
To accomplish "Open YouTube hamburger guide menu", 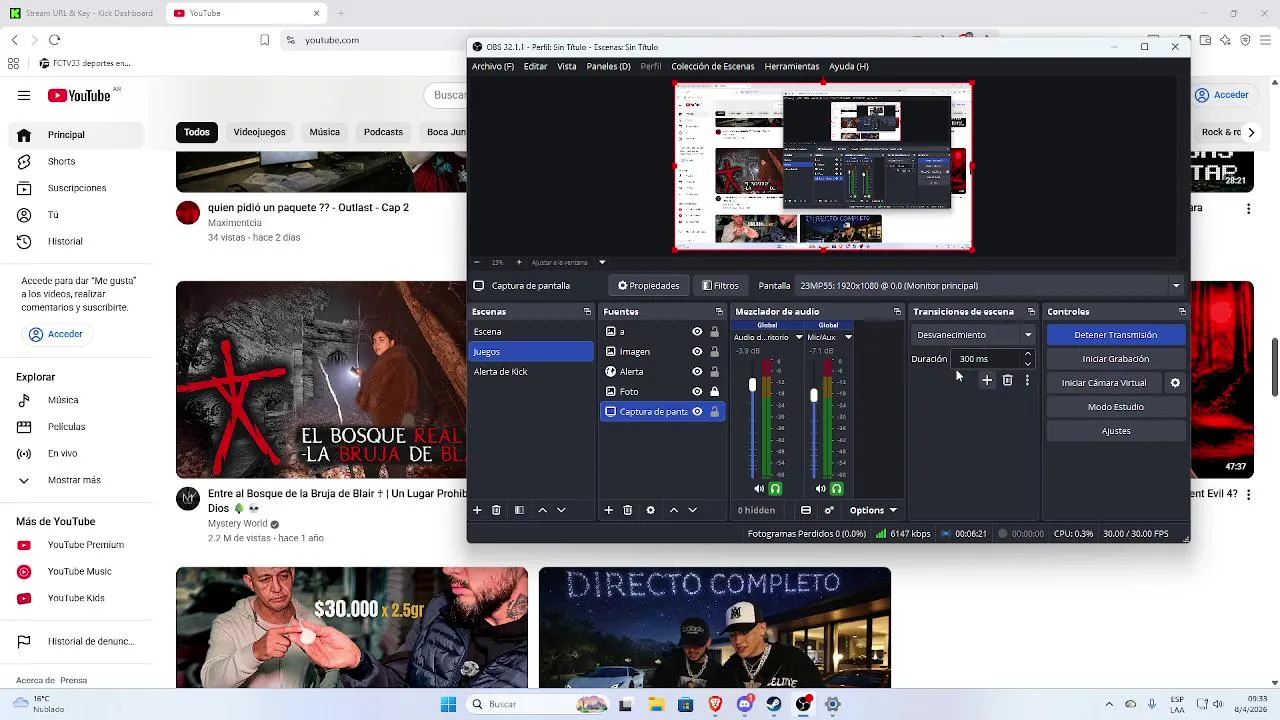I will 24,95.
